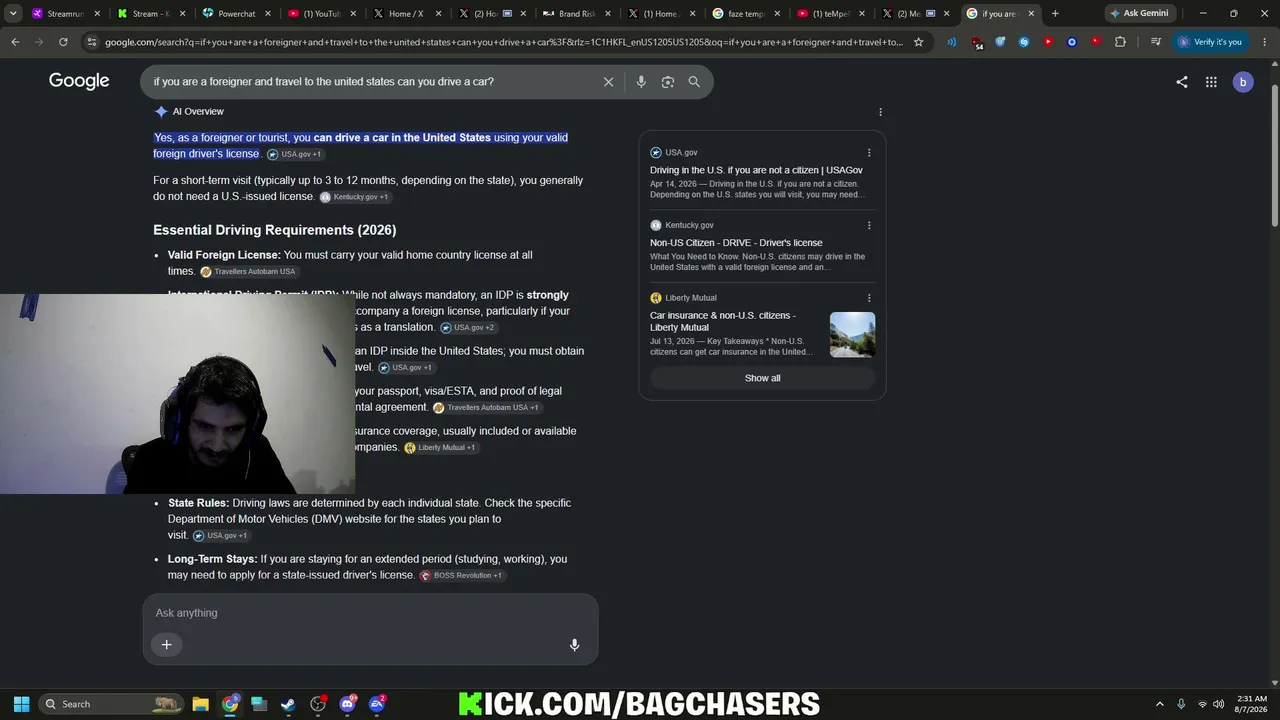Switch to the Home / X tab

coord(405,14)
